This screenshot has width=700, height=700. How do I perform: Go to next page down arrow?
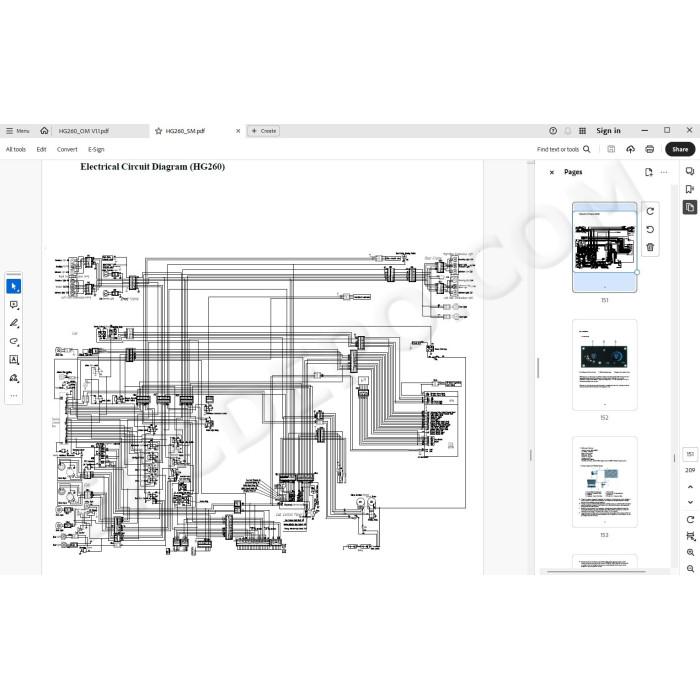pos(690,502)
